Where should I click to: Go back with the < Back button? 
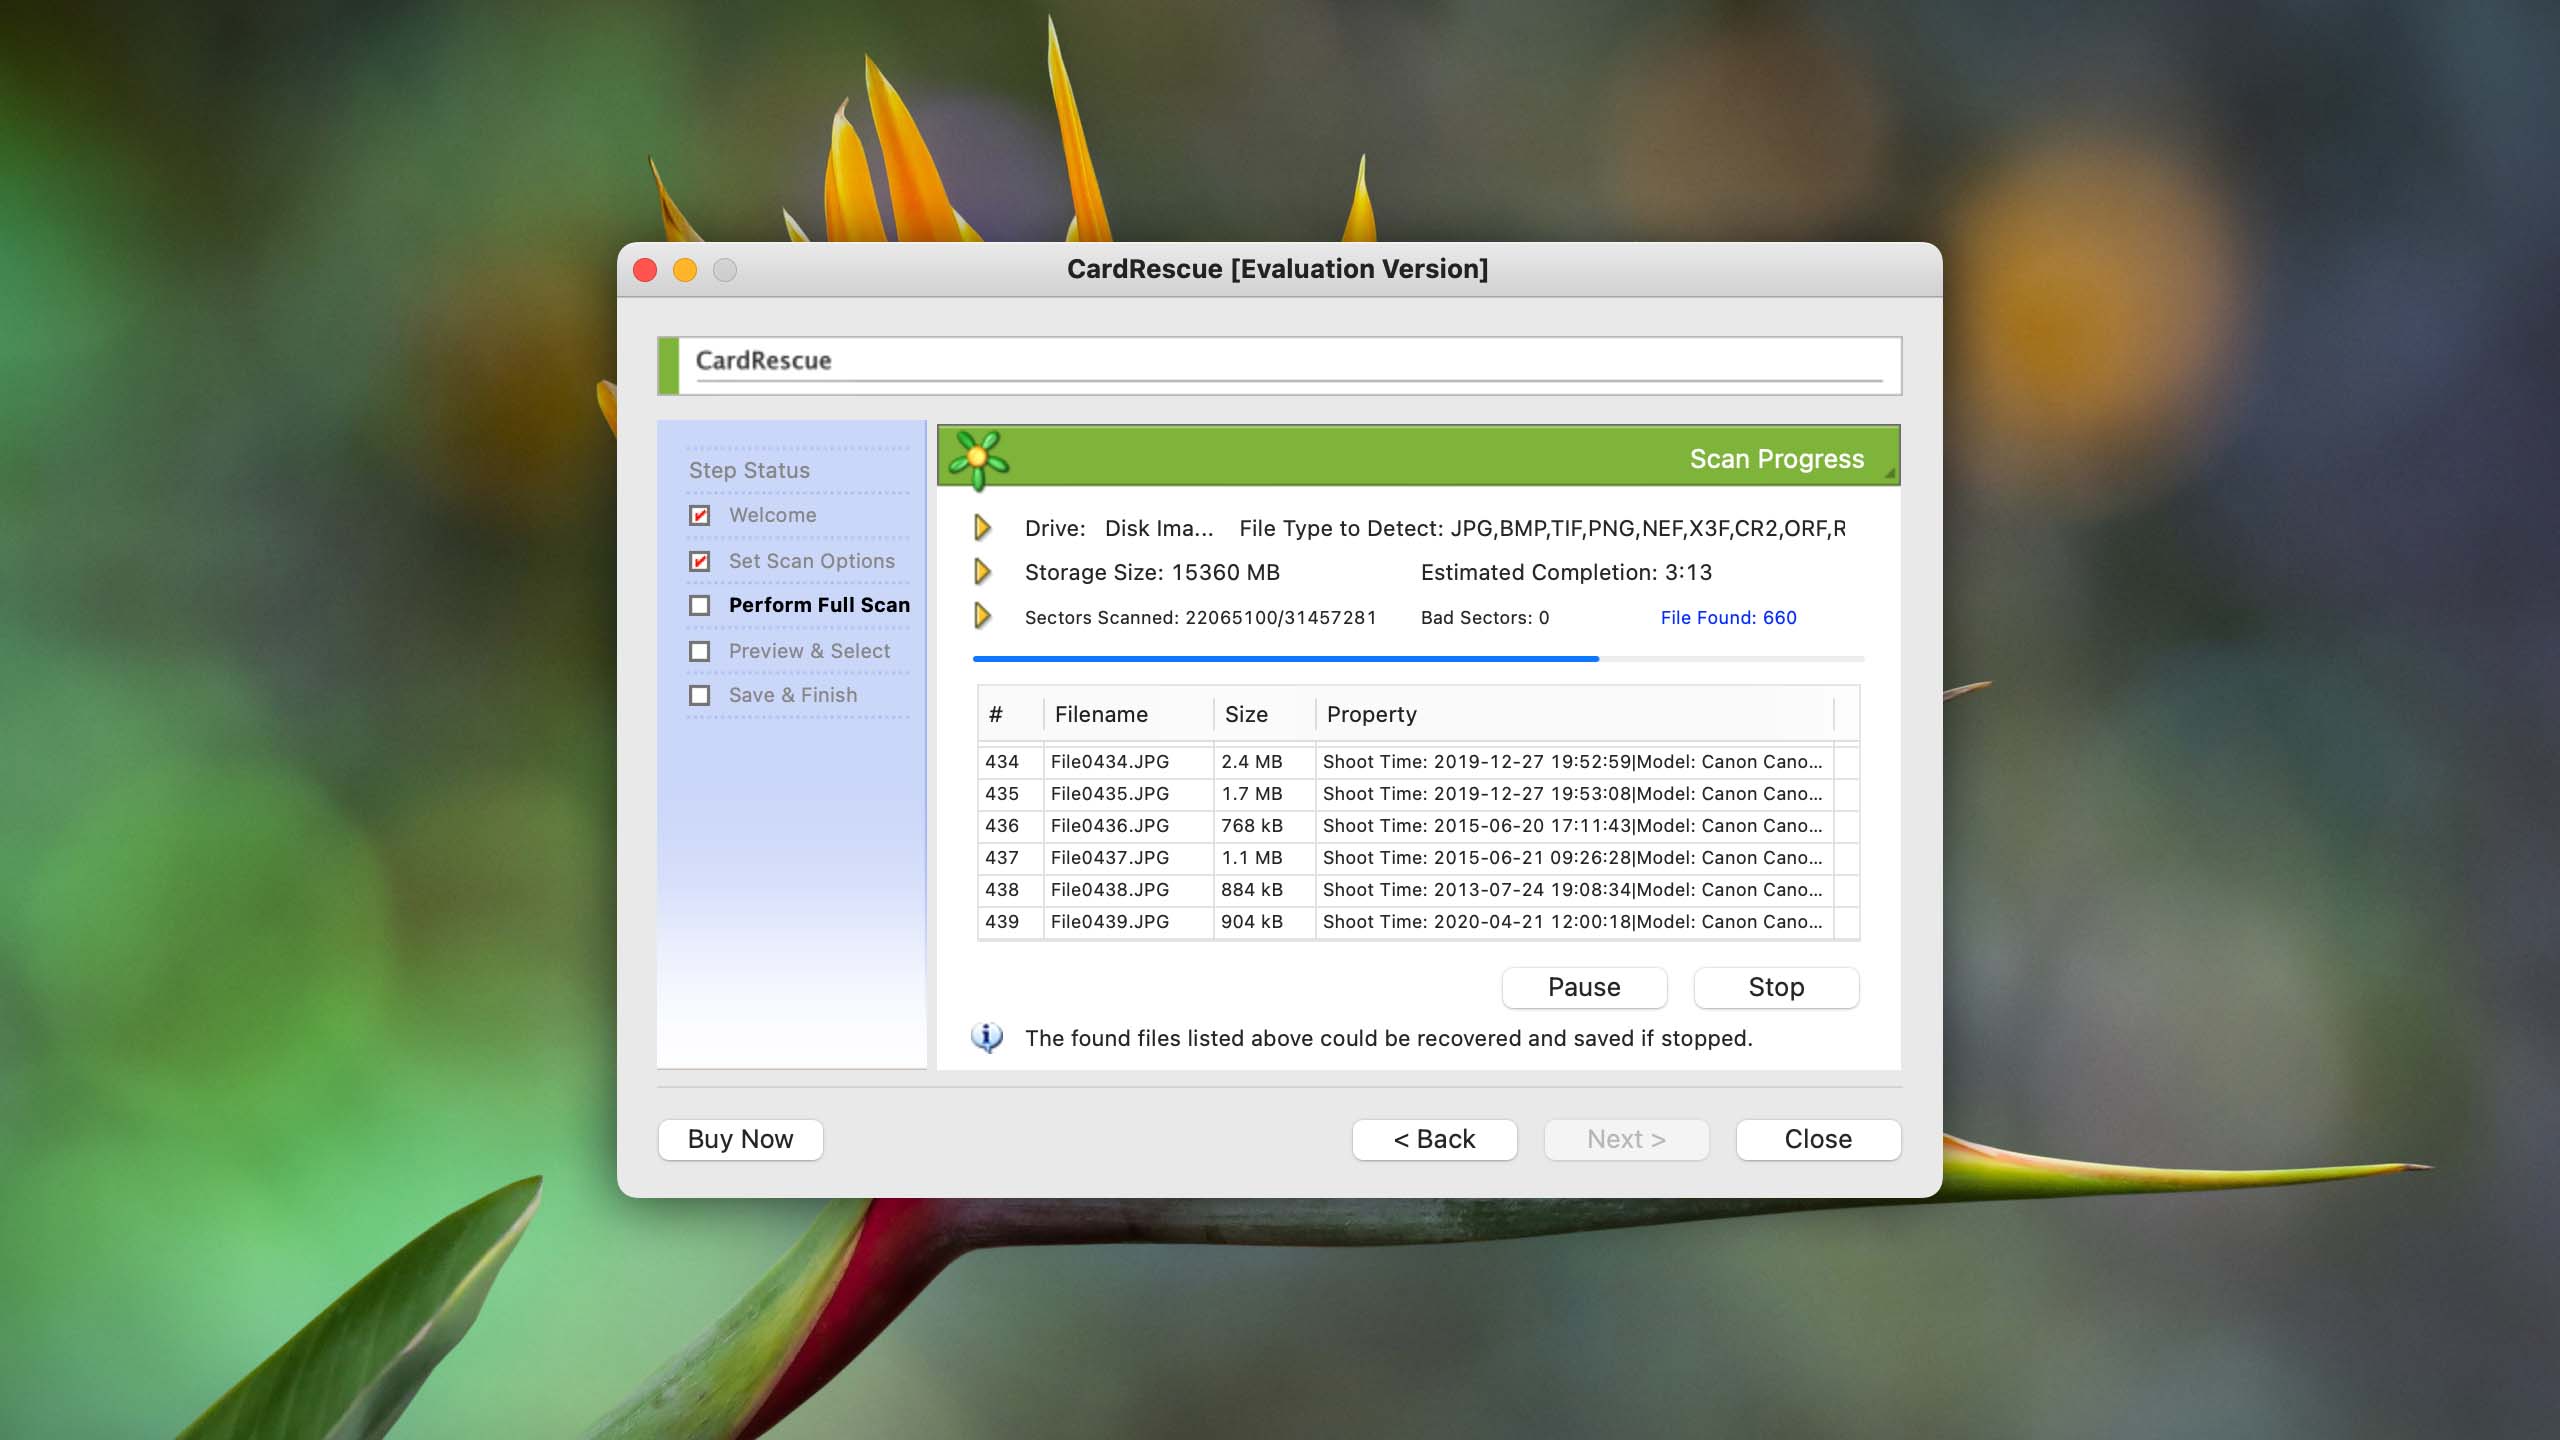pos(1434,1139)
